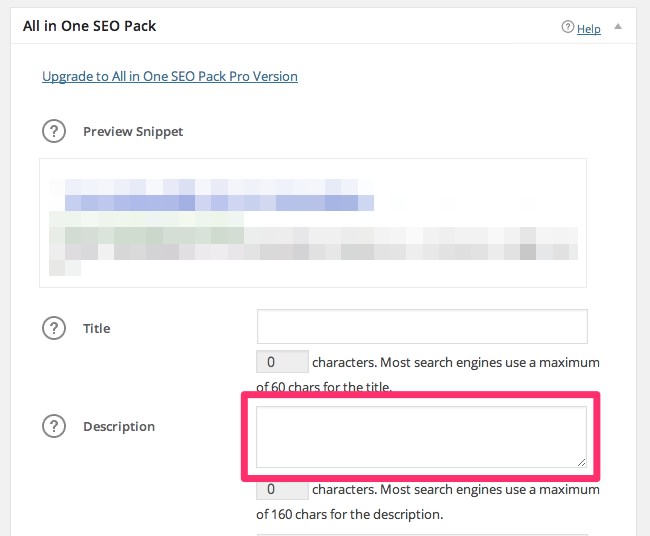Click the Help question mark icon in header

(x=568, y=27)
